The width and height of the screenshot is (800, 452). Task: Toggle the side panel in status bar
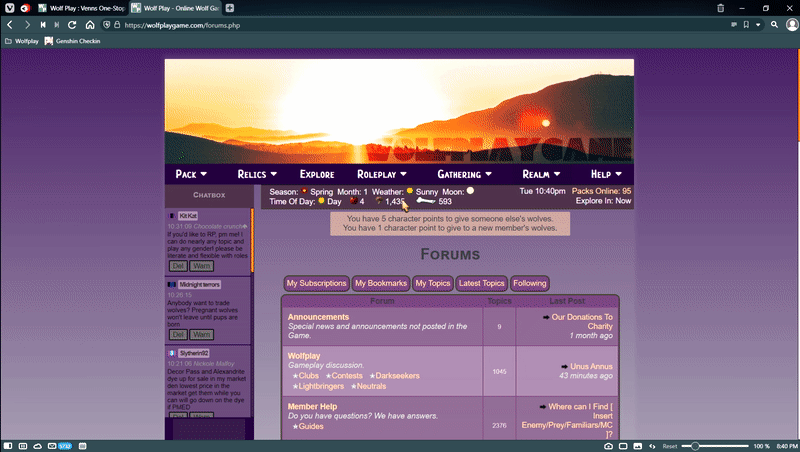tap(8, 446)
